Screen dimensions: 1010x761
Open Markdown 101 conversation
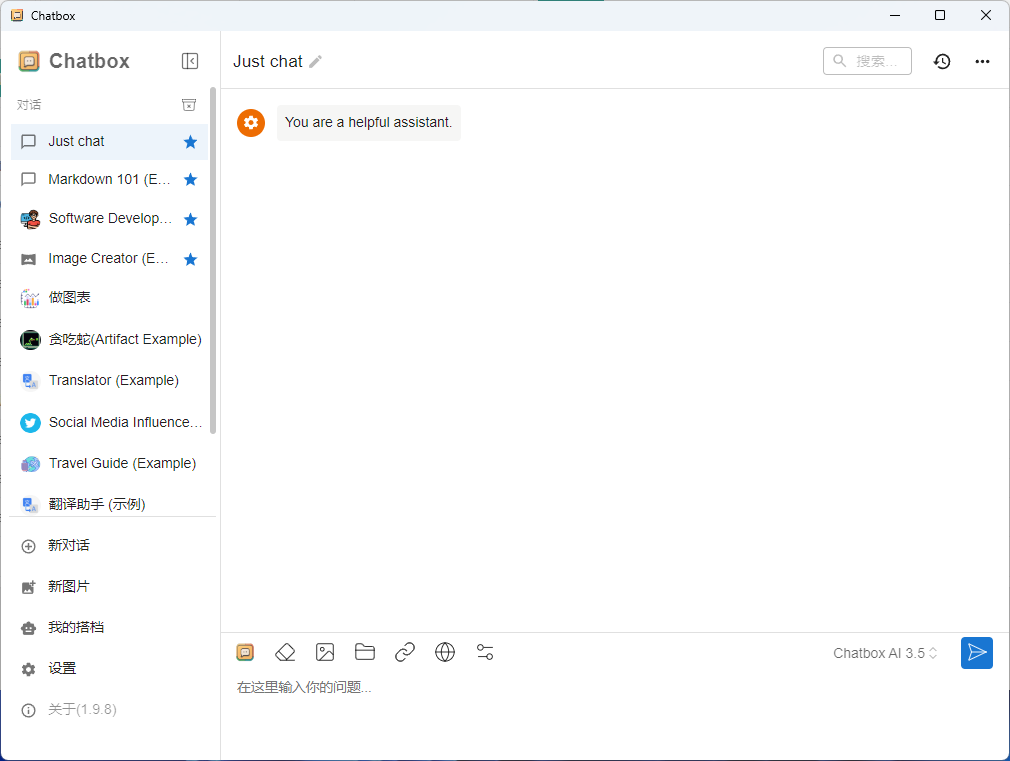(x=110, y=179)
